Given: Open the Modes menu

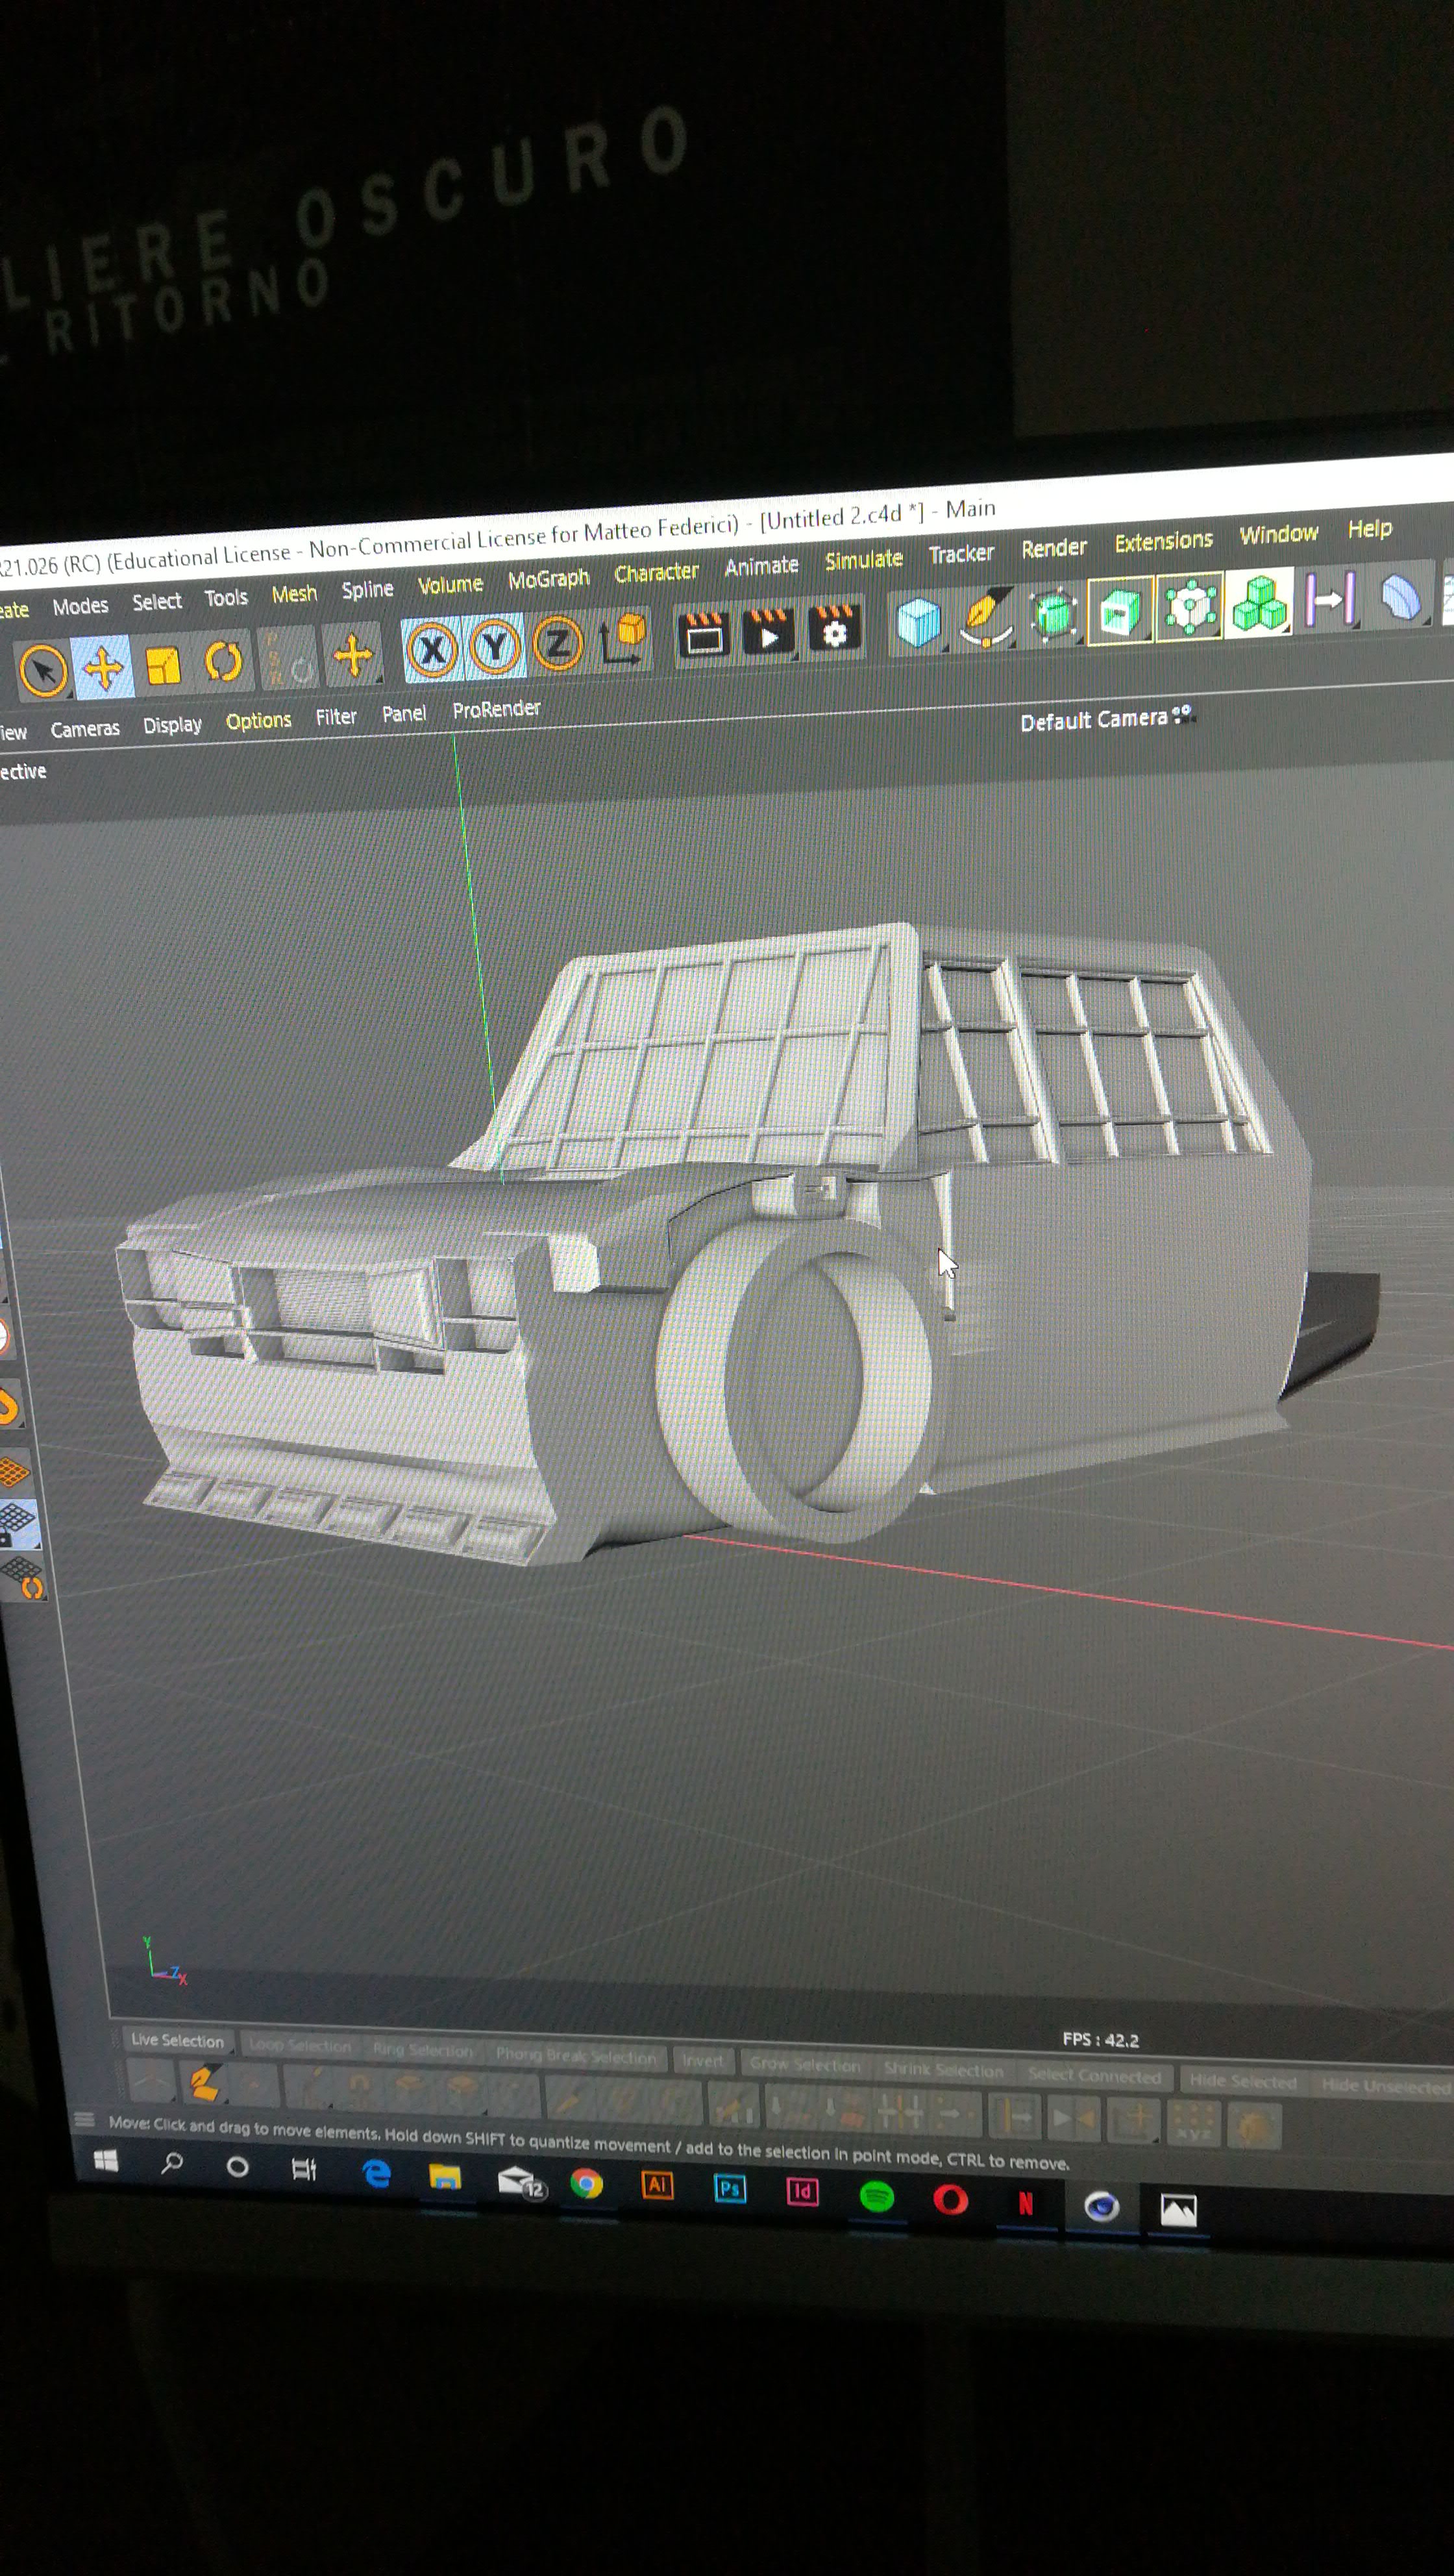Looking at the screenshot, I should pos(80,606).
